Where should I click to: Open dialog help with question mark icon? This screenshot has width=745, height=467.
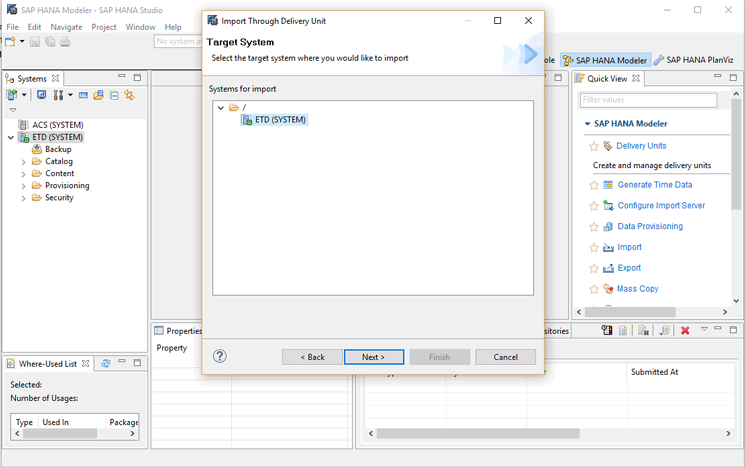220,356
